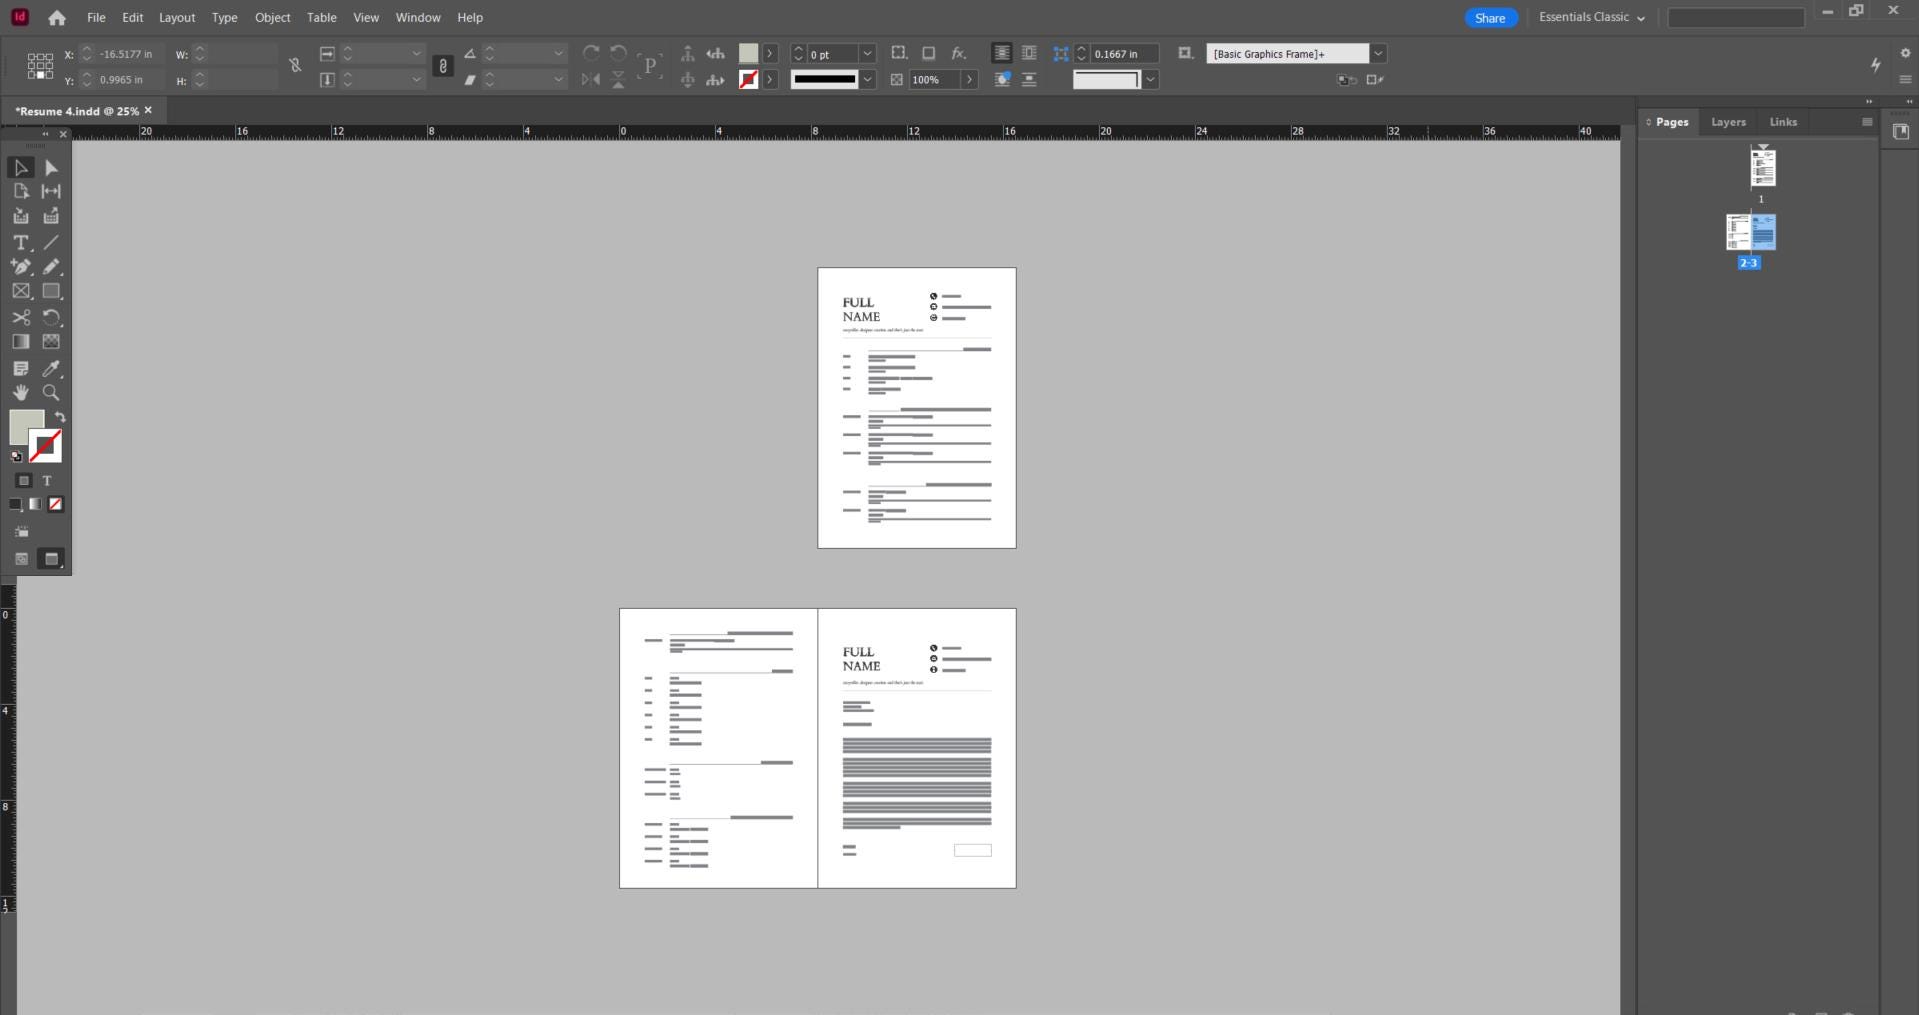Select the Pen tool

click(21, 267)
